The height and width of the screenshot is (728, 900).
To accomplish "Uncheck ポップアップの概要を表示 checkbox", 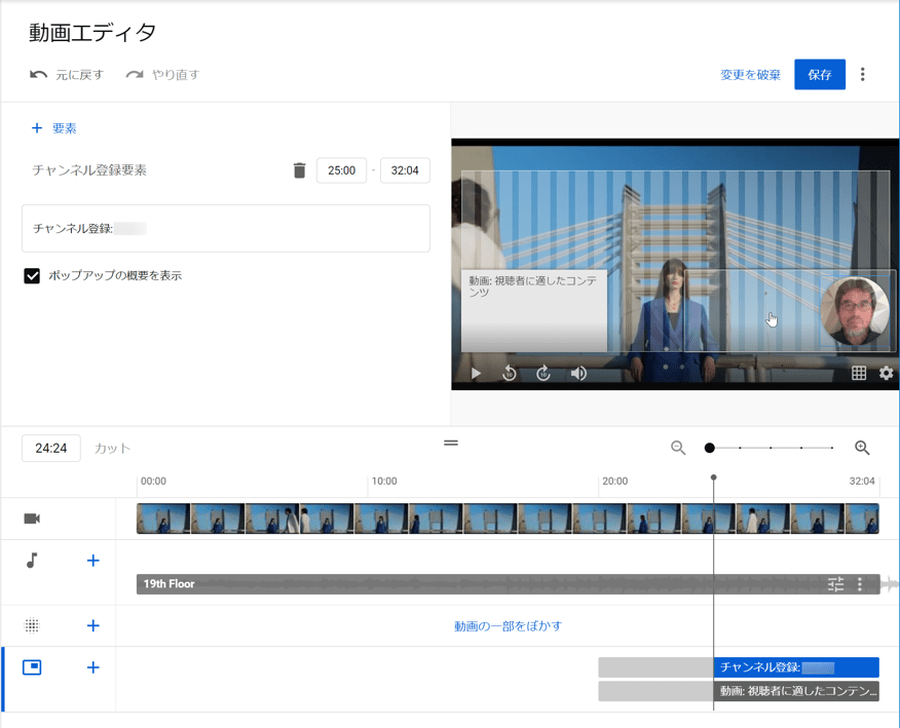I will 32,275.
